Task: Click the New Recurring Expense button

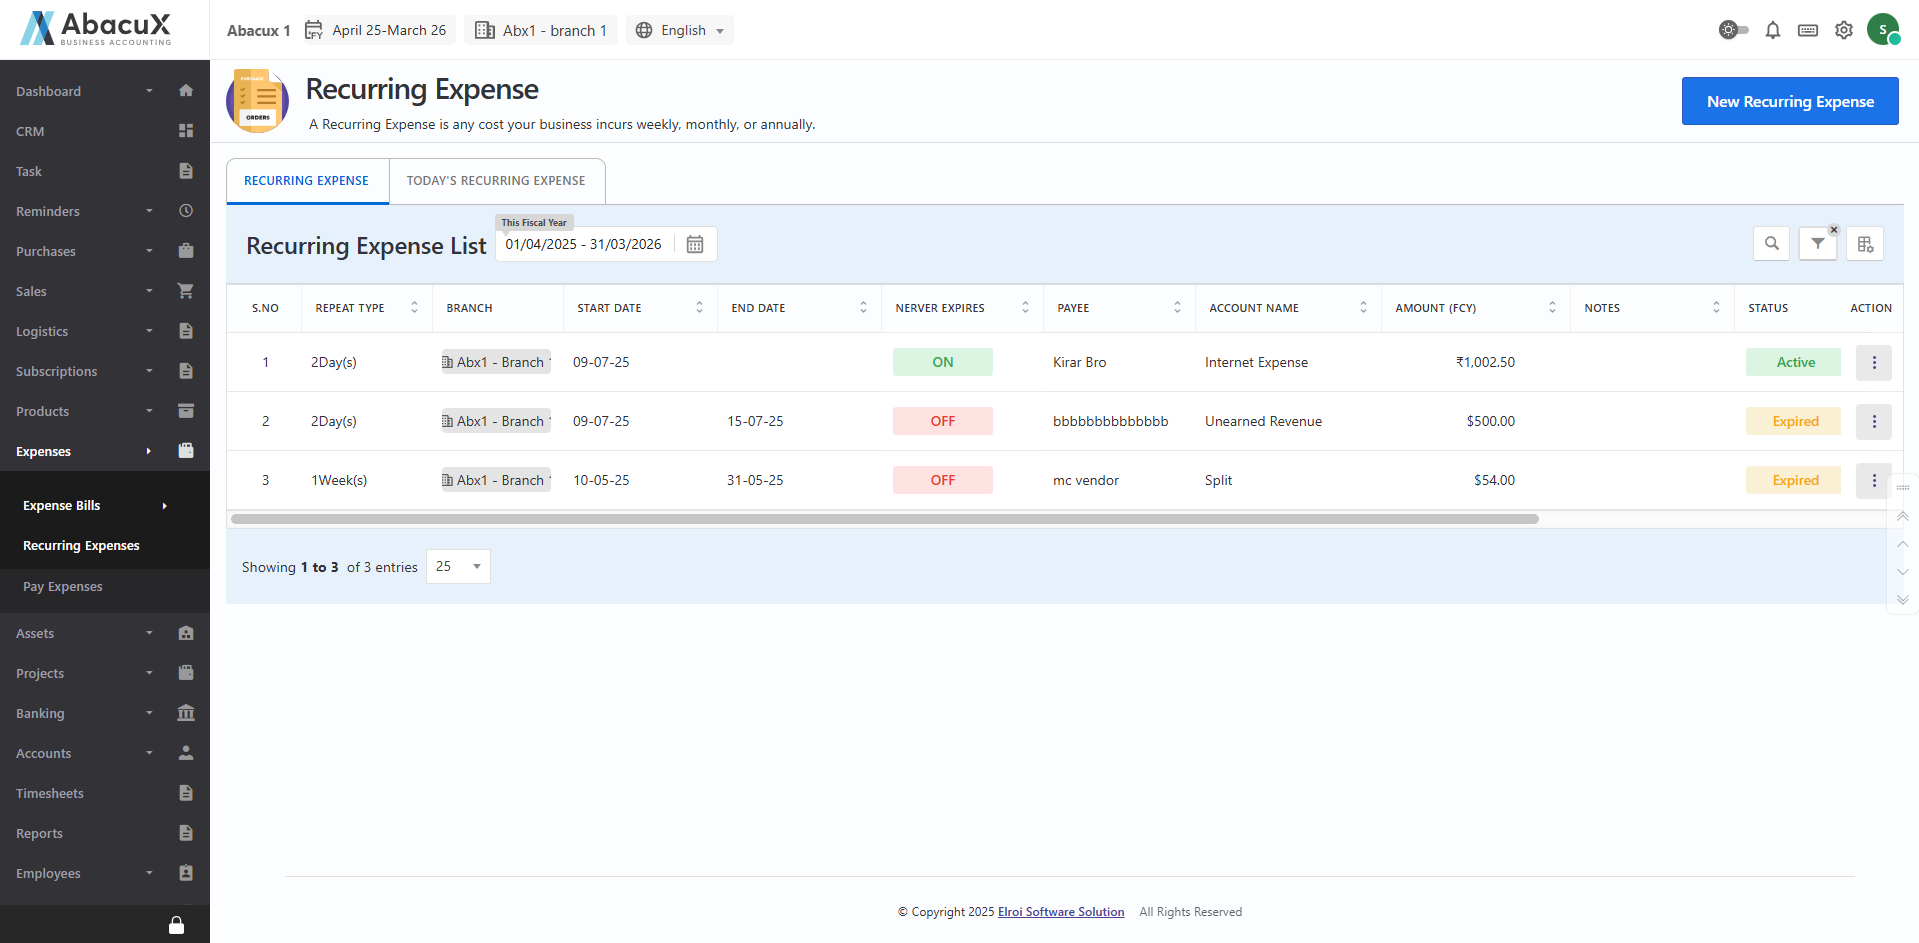Action: click(1789, 101)
